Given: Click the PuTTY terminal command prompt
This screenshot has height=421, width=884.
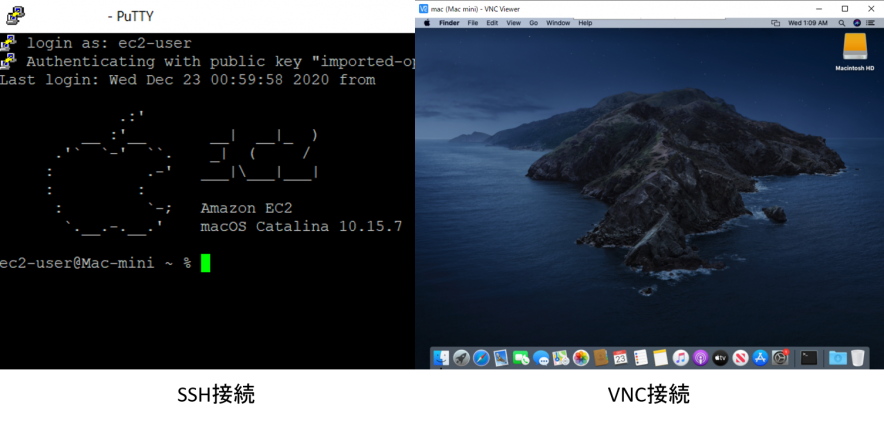Looking at the screenshot, I should [205, 263].
